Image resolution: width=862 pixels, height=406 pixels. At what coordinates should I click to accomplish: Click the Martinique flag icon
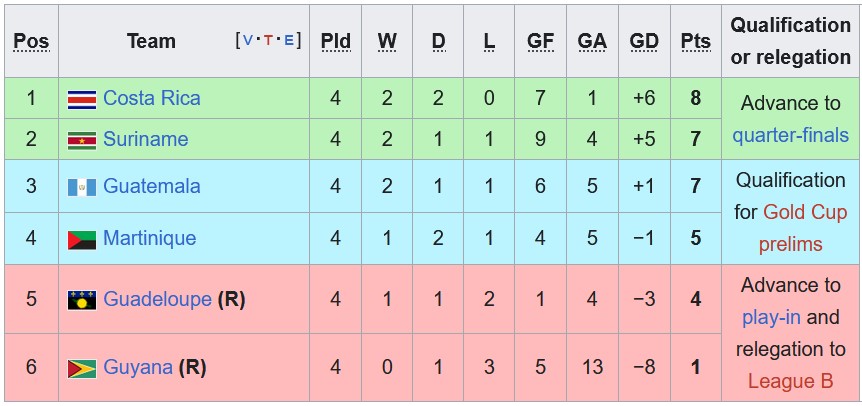81,239
